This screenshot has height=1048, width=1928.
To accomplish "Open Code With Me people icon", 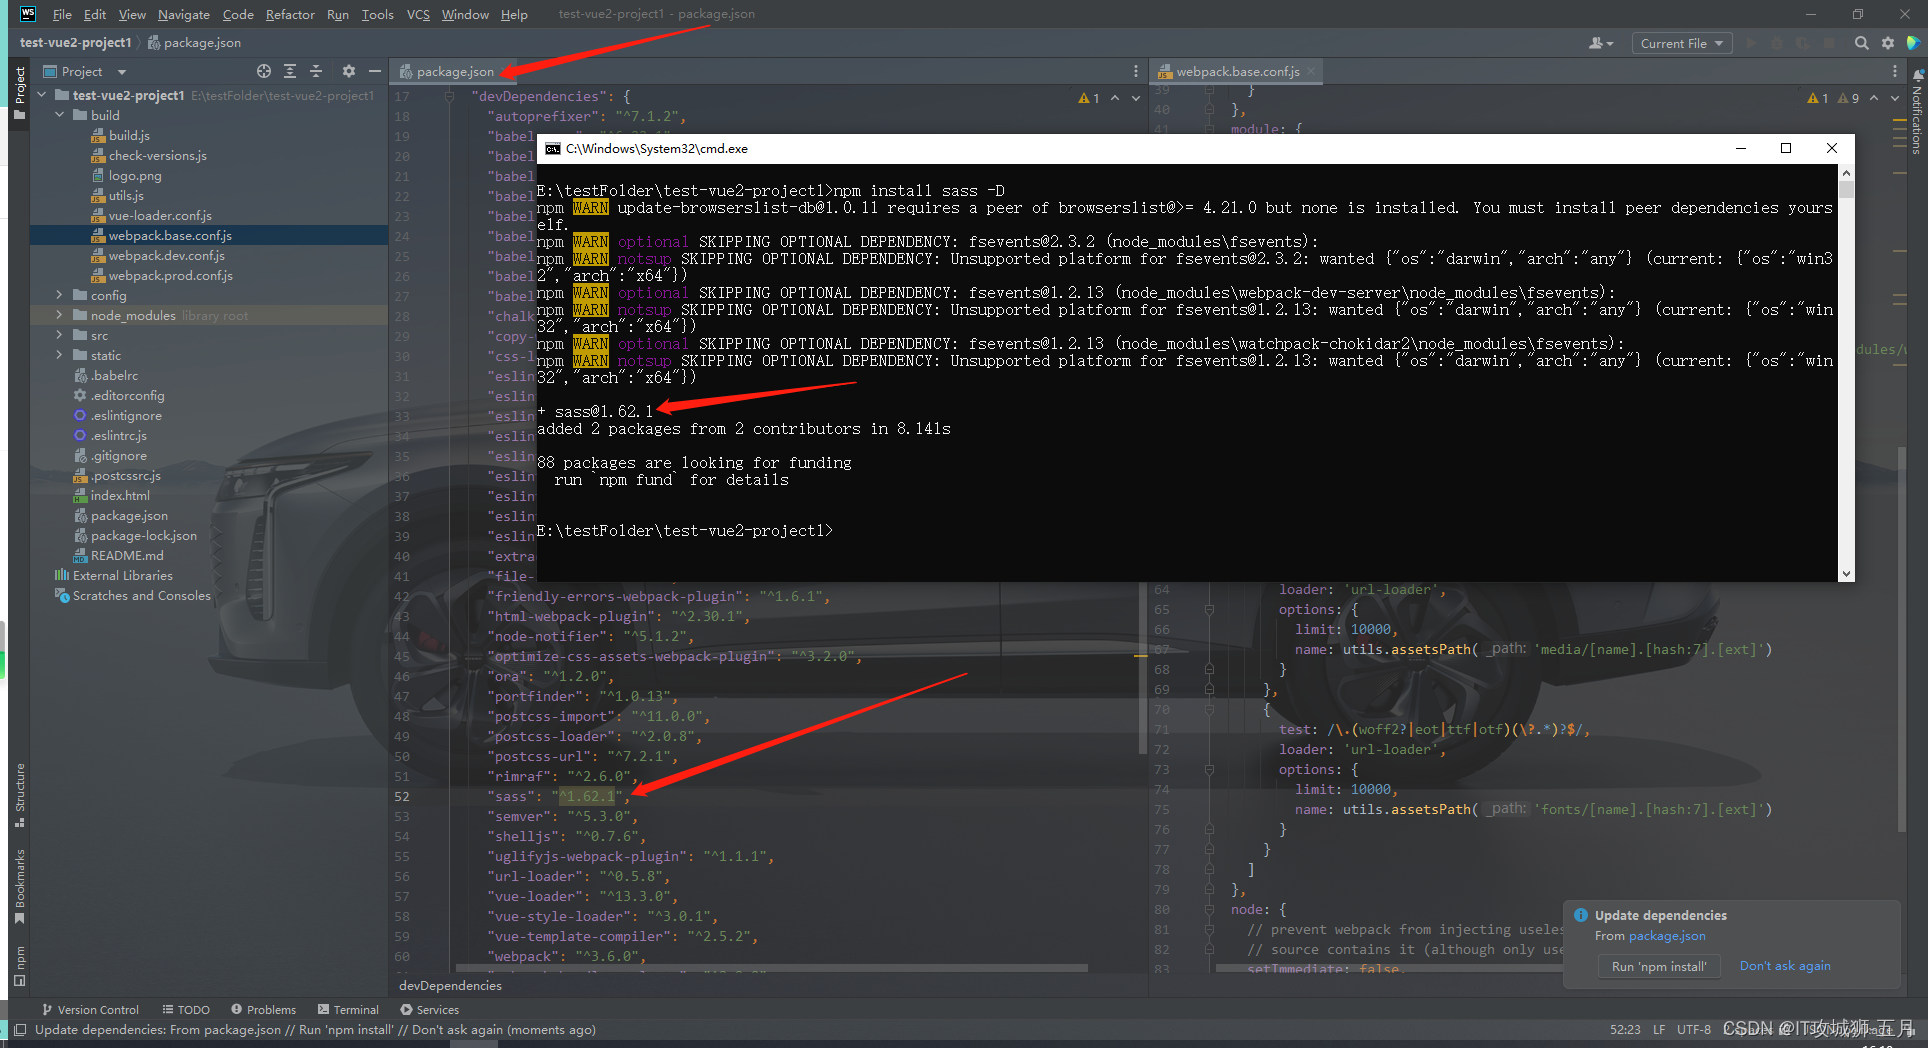I will [1600, 43].
